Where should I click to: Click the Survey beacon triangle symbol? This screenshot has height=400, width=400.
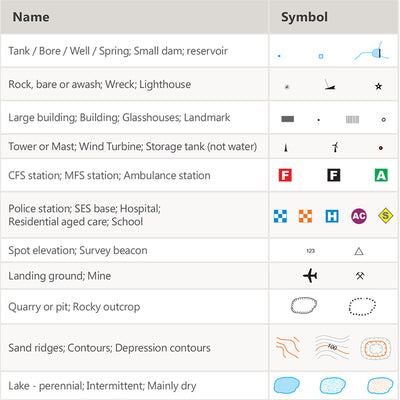click(x=359, y=251)
